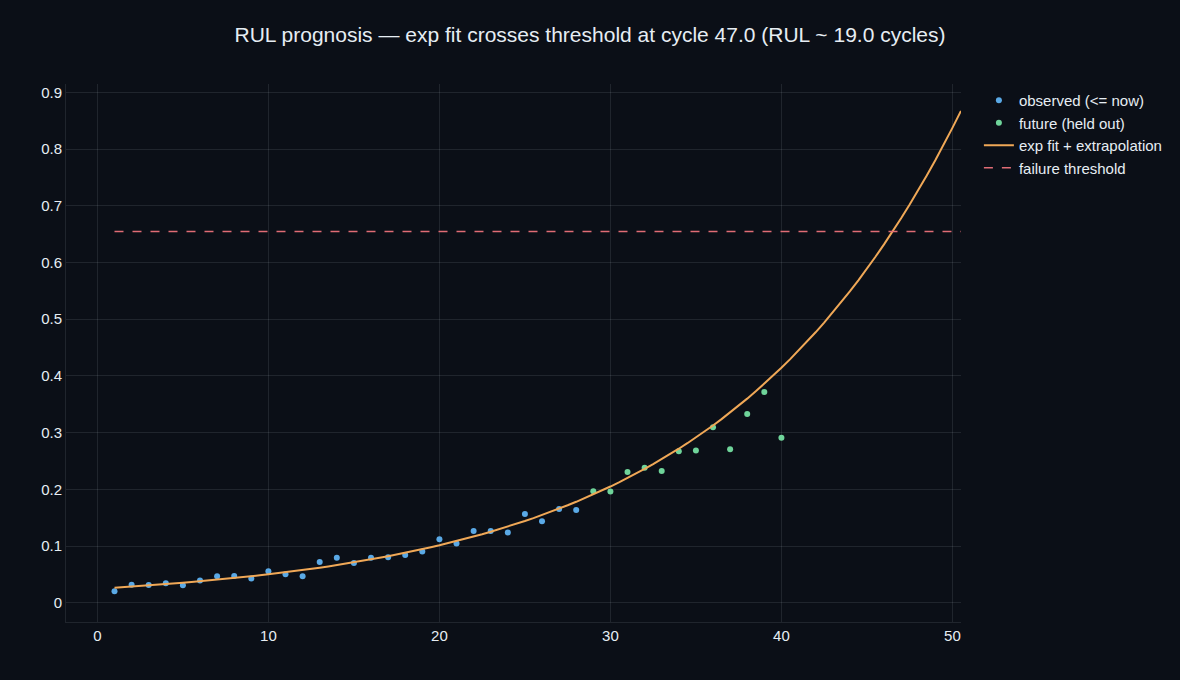Screen dimensions: 1180x680
Task: Click the green future legend marker dot
Action: (x=999, y=123)
